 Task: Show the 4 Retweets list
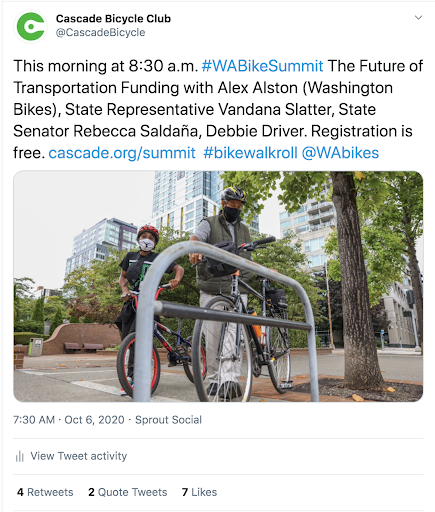click(x=45, y=492)
